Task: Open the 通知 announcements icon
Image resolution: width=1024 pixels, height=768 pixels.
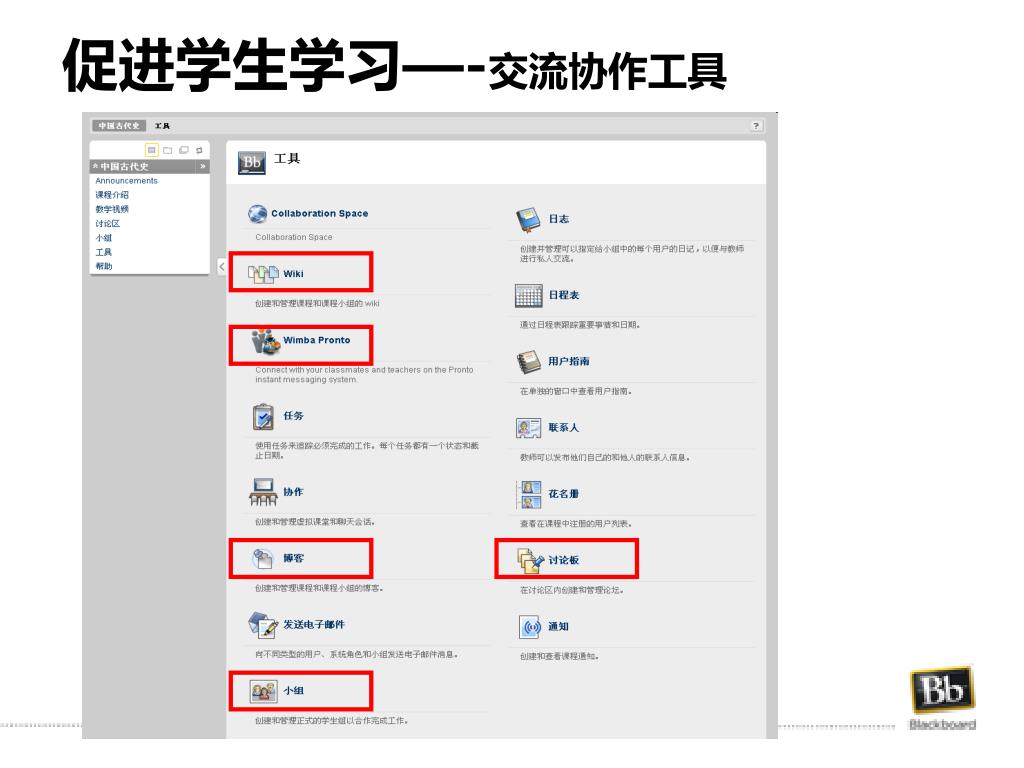Action: point(530,627)
